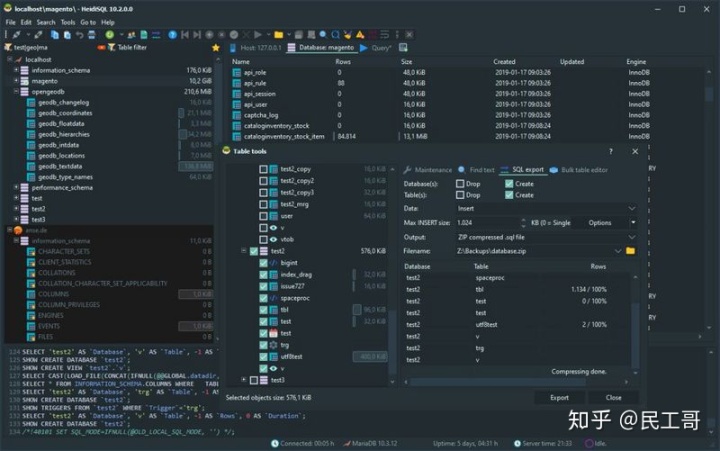The image size is (720, 451).
Task: Click the Export button
Action: (559, 398)
